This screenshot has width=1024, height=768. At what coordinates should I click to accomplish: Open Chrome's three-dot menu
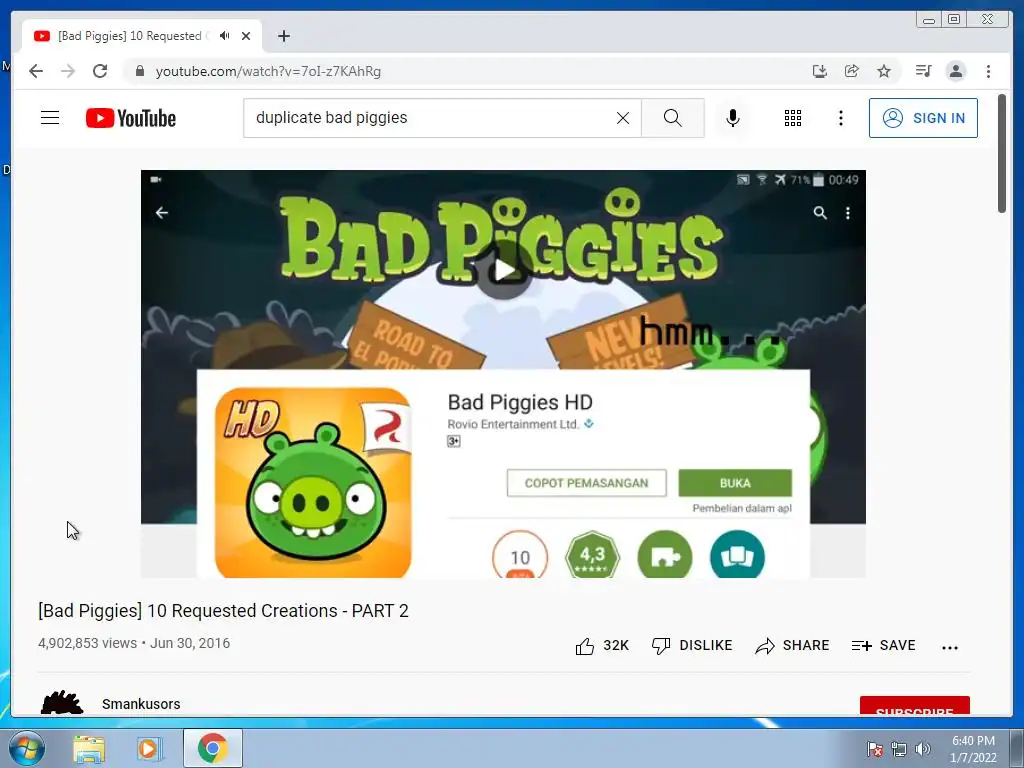[988, 71]
